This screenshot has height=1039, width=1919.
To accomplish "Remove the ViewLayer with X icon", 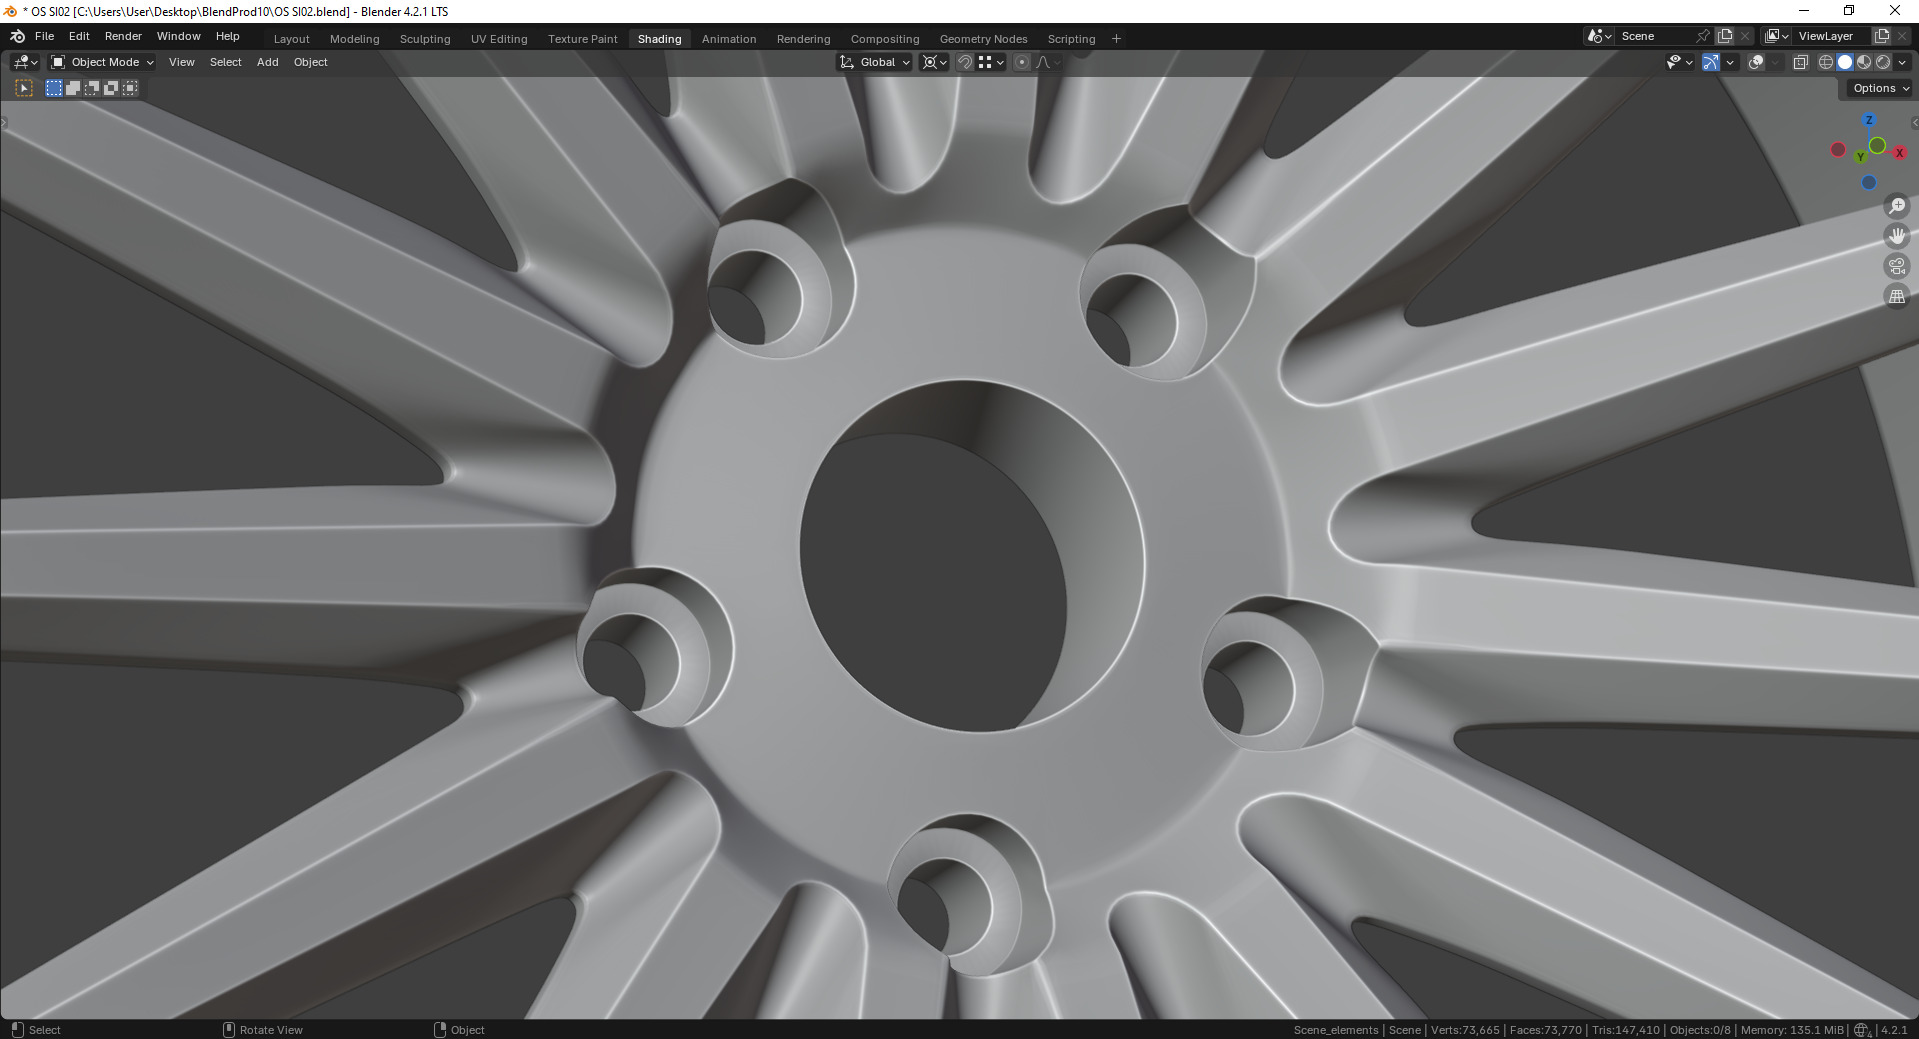I will 1901,36.
